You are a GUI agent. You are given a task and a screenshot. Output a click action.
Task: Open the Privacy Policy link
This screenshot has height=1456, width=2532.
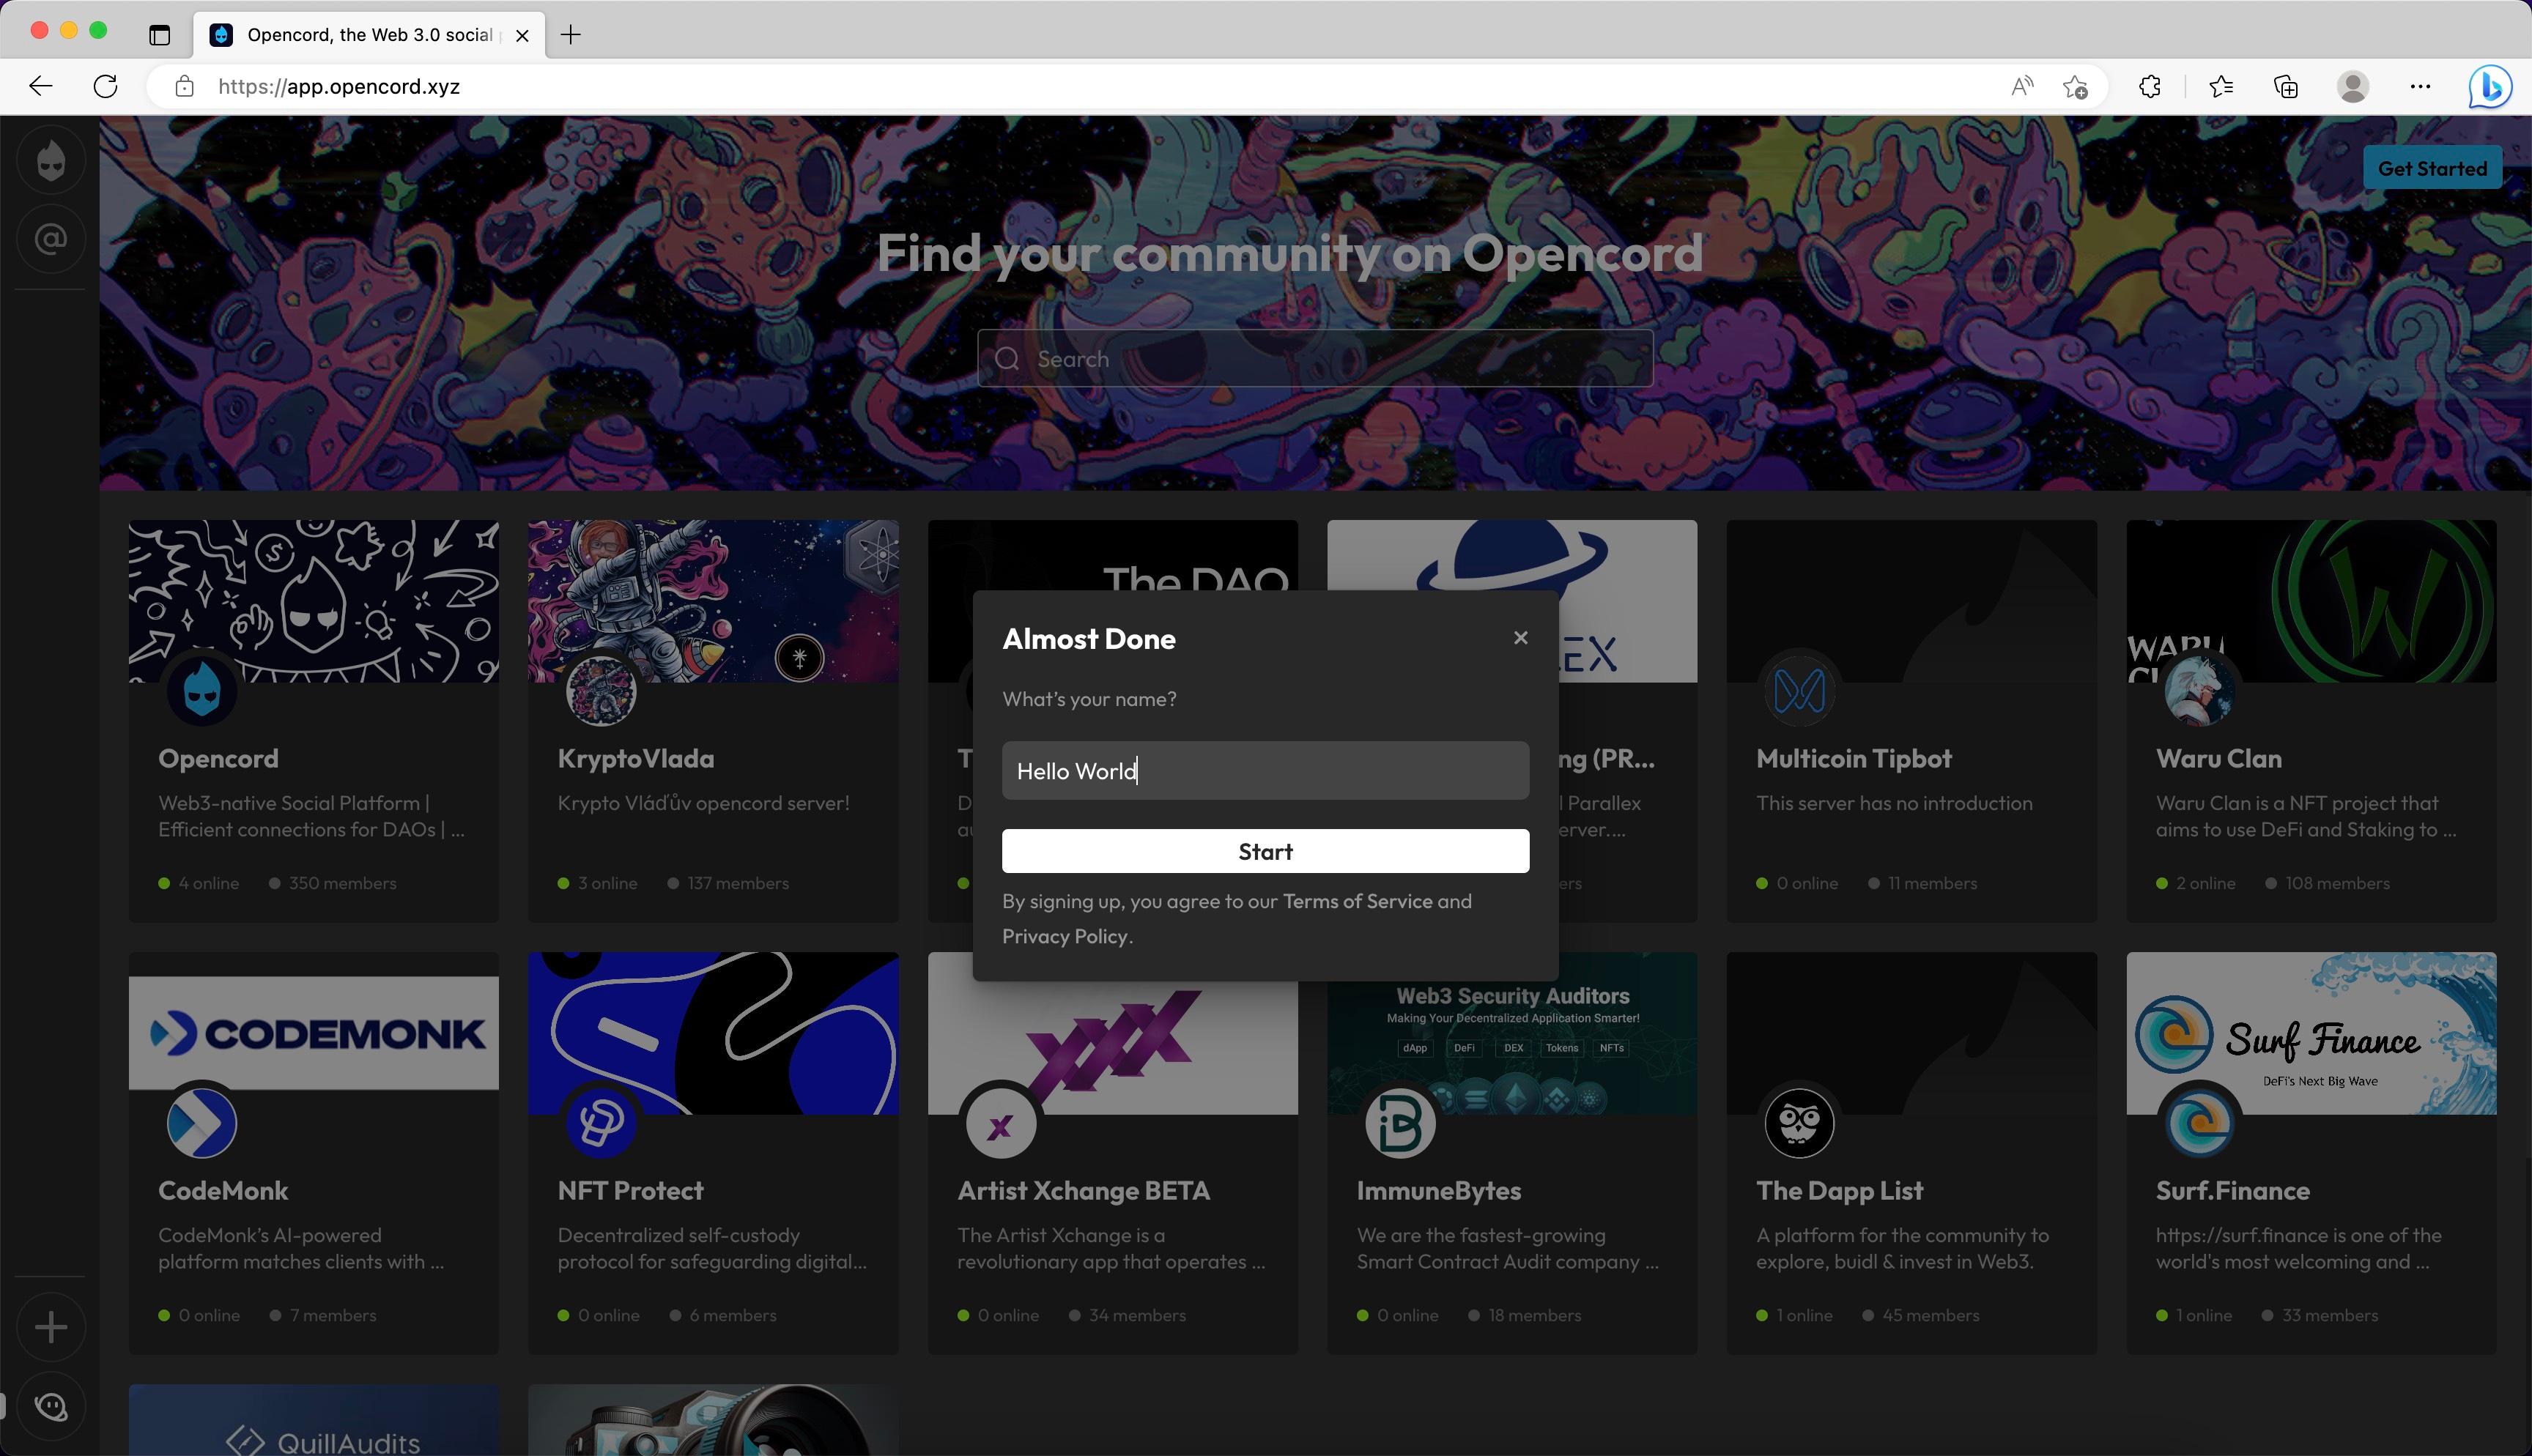click(x=1064, y=936)
